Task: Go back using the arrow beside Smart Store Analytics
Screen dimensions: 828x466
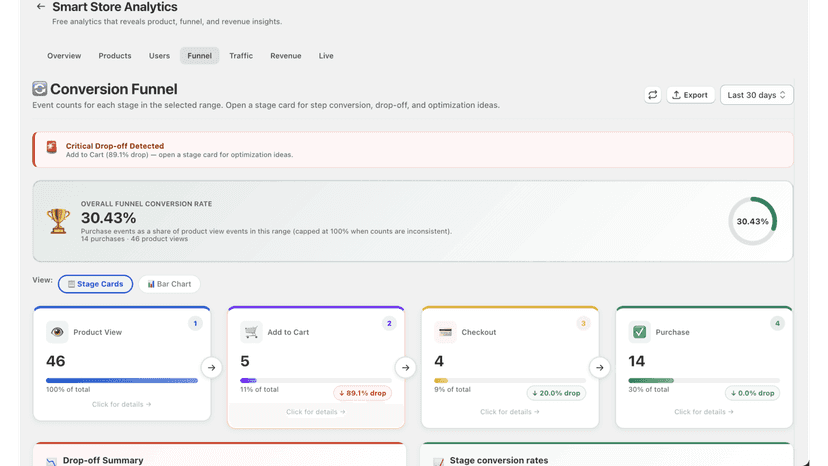Action: tap(41, 7)
